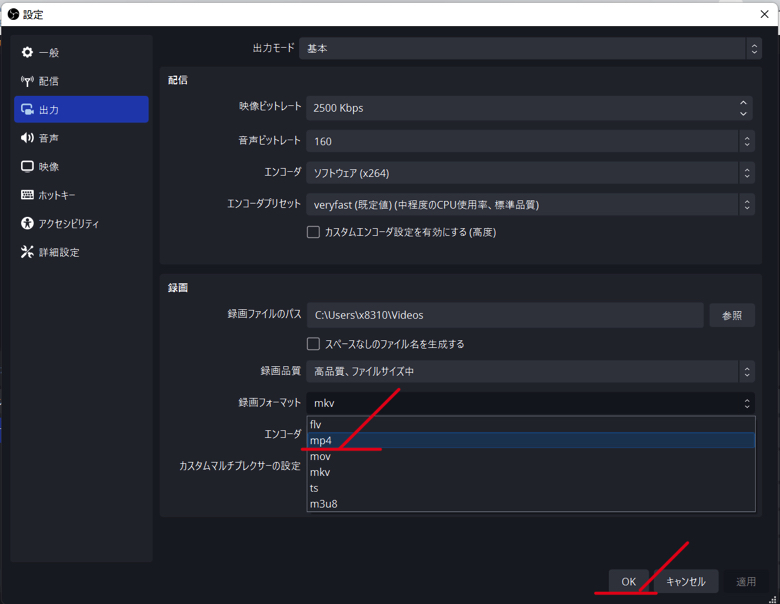Click the gear icon for 一般 settings
Screen dimensions: 780x604
27,52
